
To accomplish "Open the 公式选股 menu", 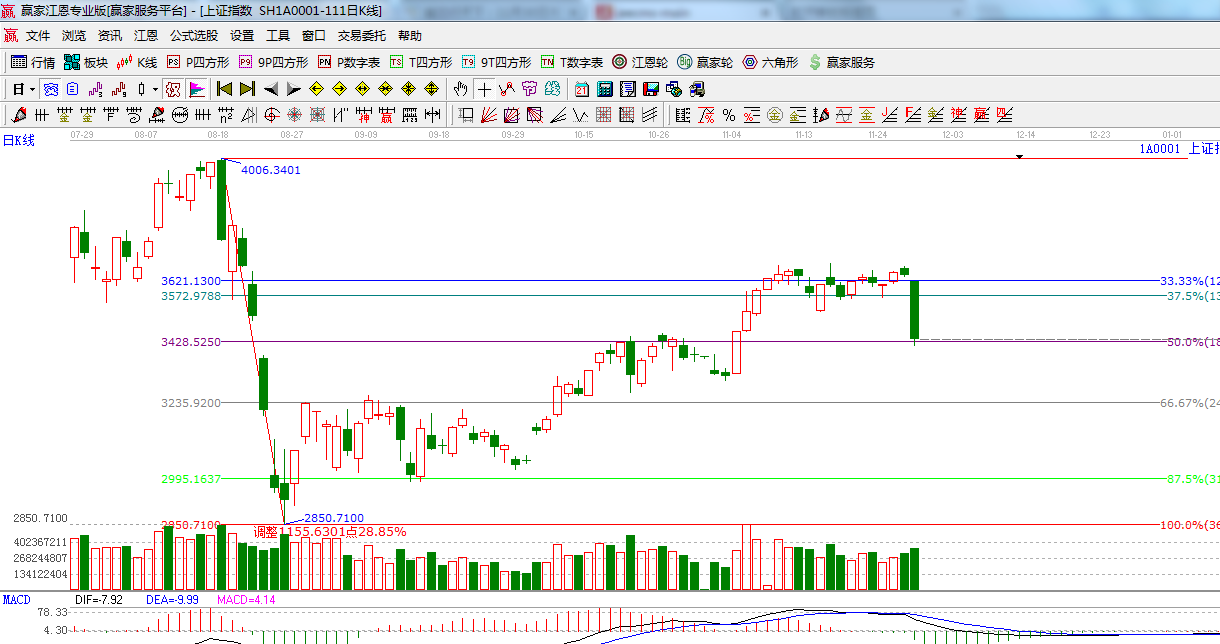I will pos(193,35).
